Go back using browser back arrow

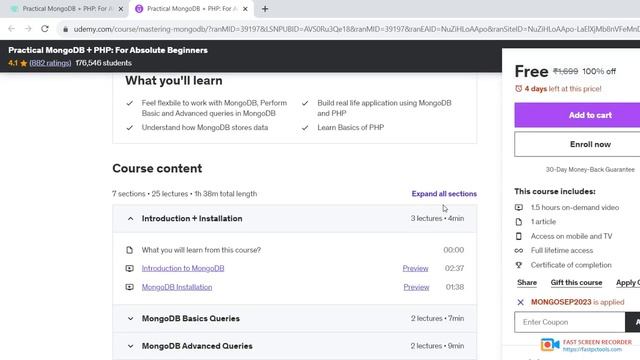pos(11,29)
